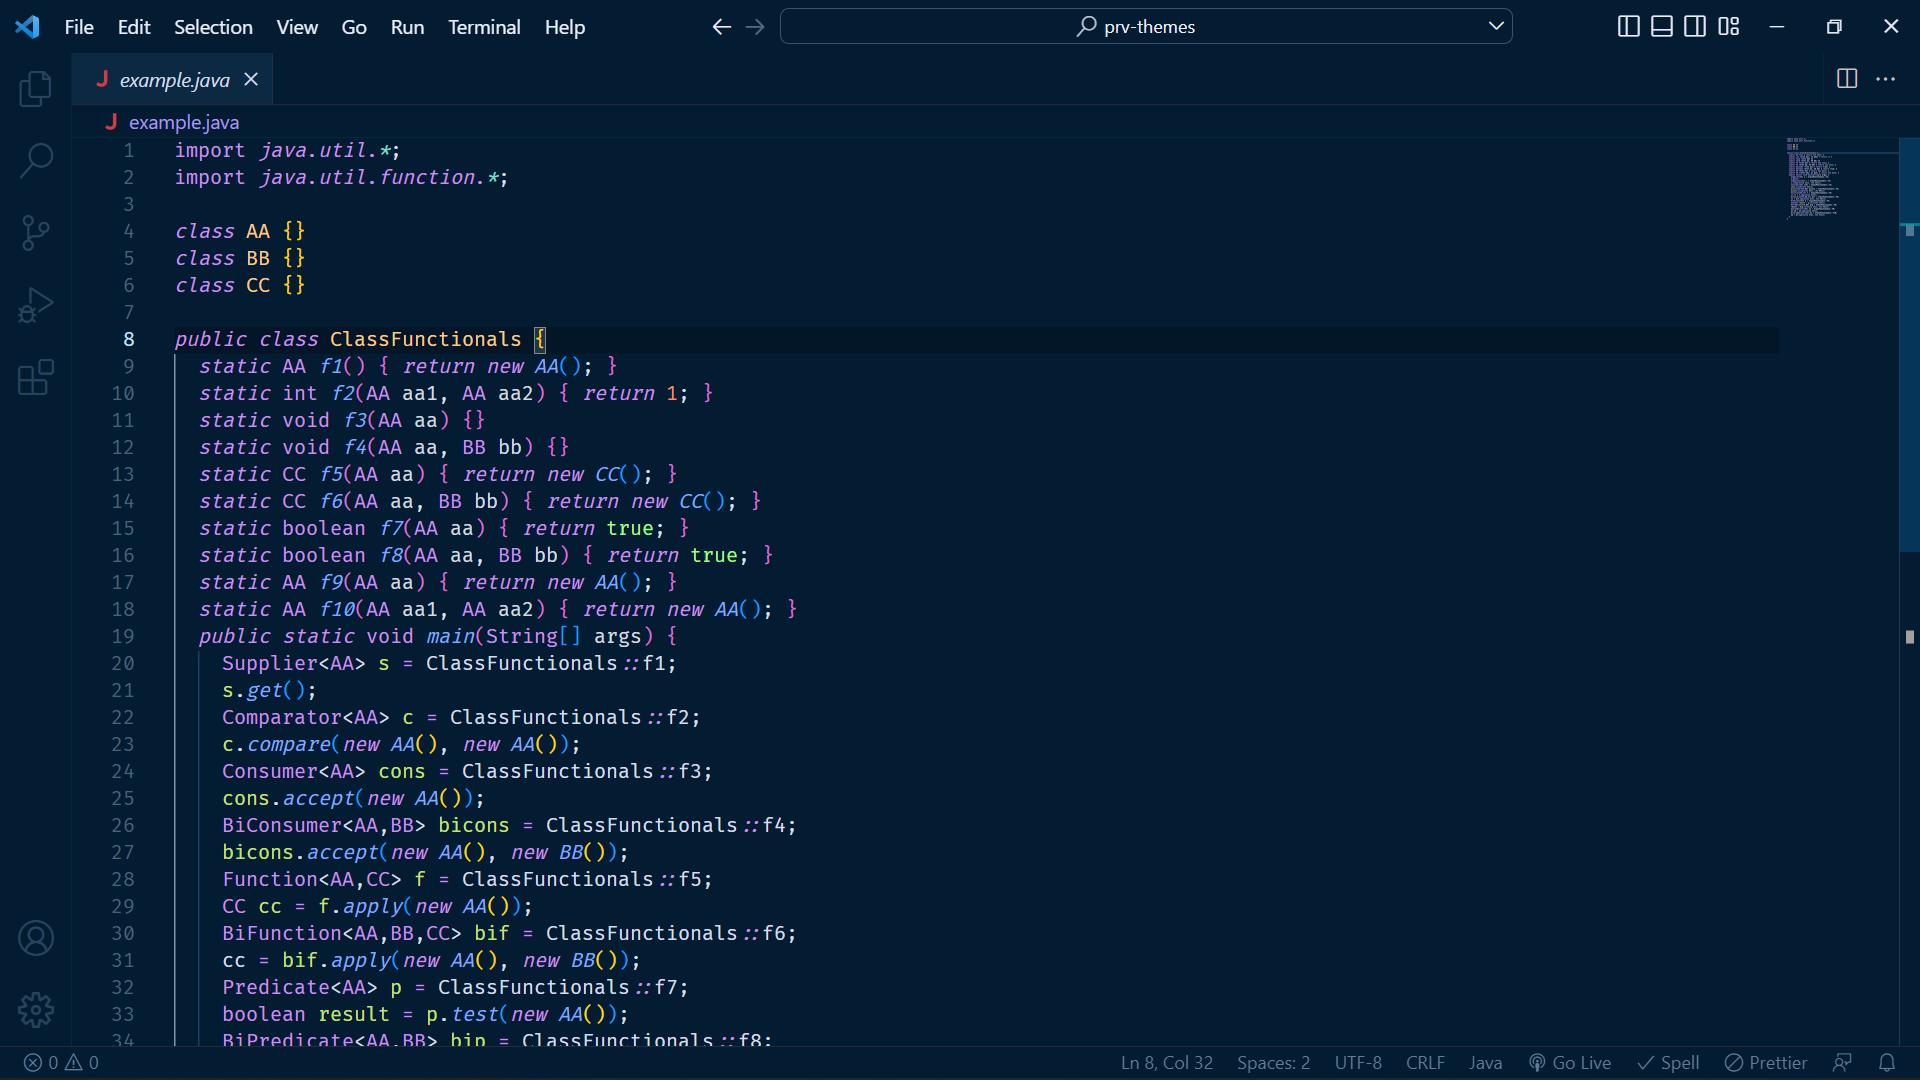
Task: Open the Search view icon
Action: [36, 160]
